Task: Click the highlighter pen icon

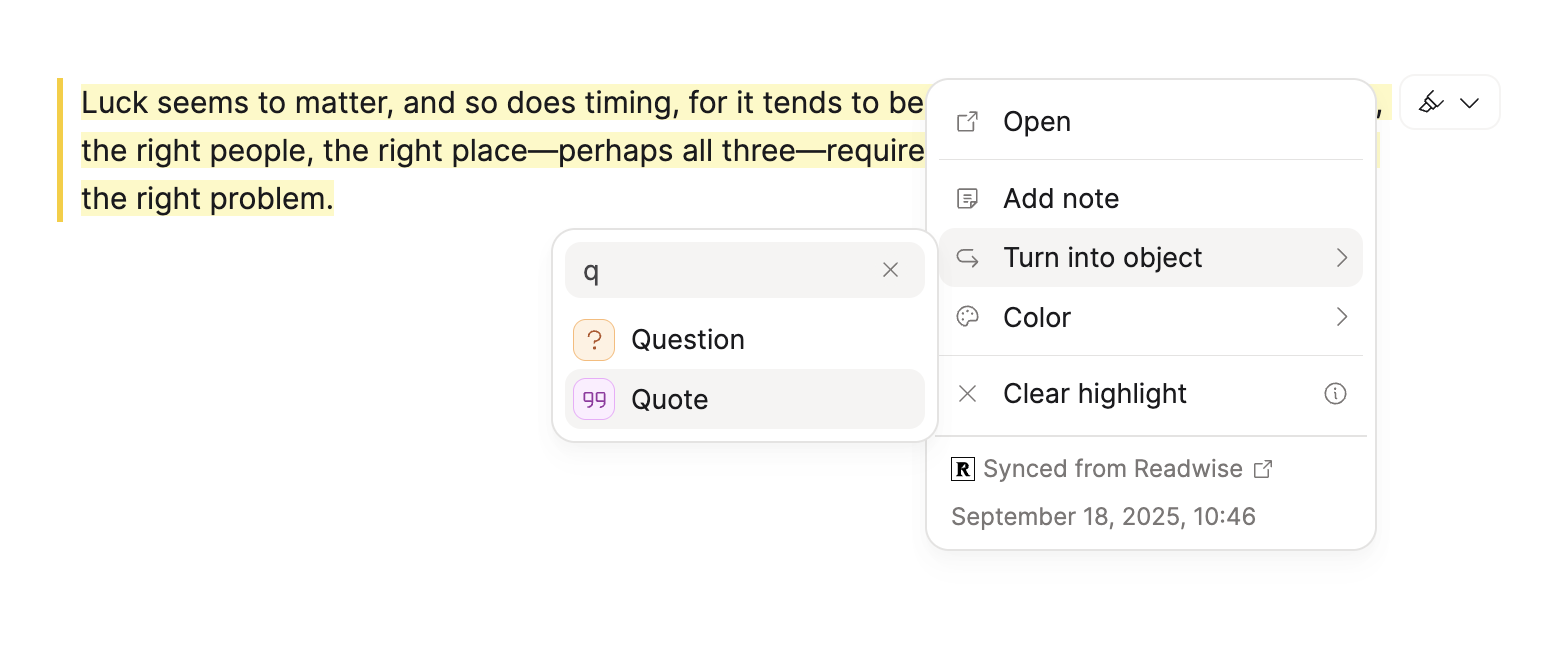Action: 1431,102
